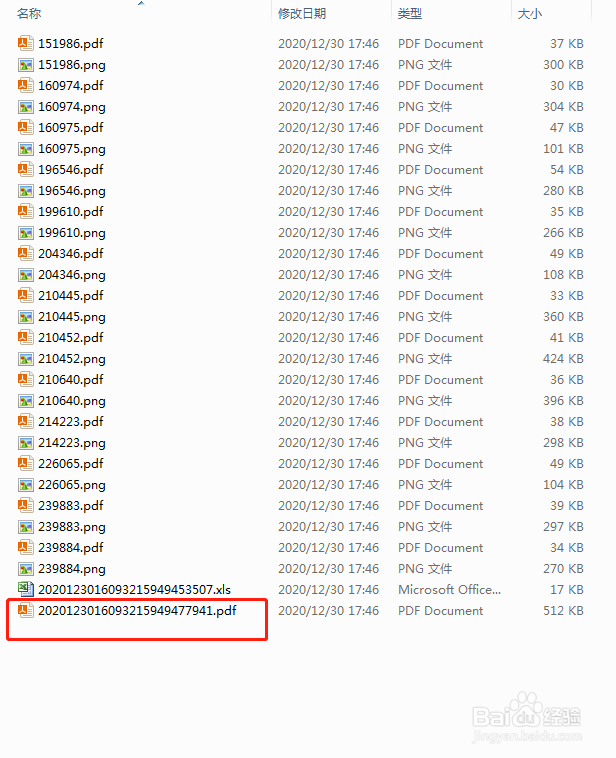Select the file name 226065.png
This screenshot has width=616, height=758.
(72, 485)
